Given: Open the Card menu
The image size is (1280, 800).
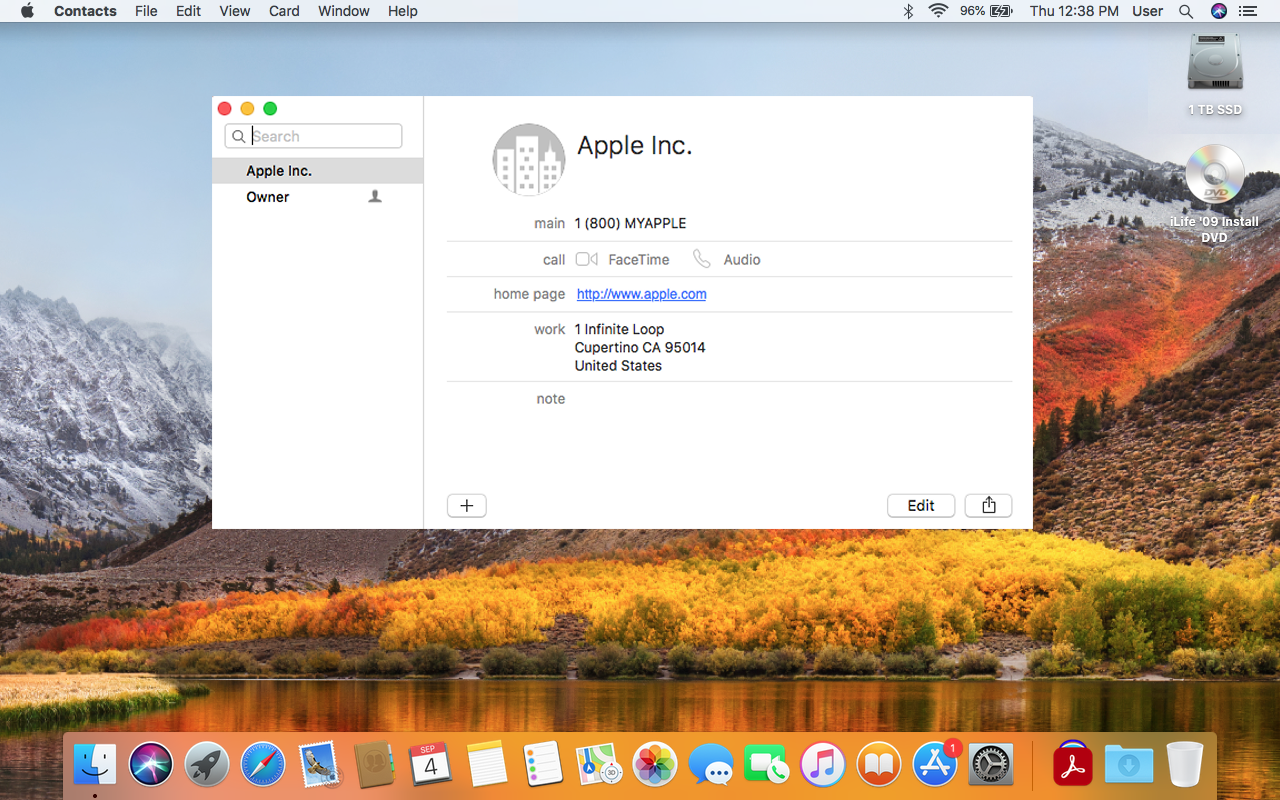Looking at the screenshot, I should point(284,11).
